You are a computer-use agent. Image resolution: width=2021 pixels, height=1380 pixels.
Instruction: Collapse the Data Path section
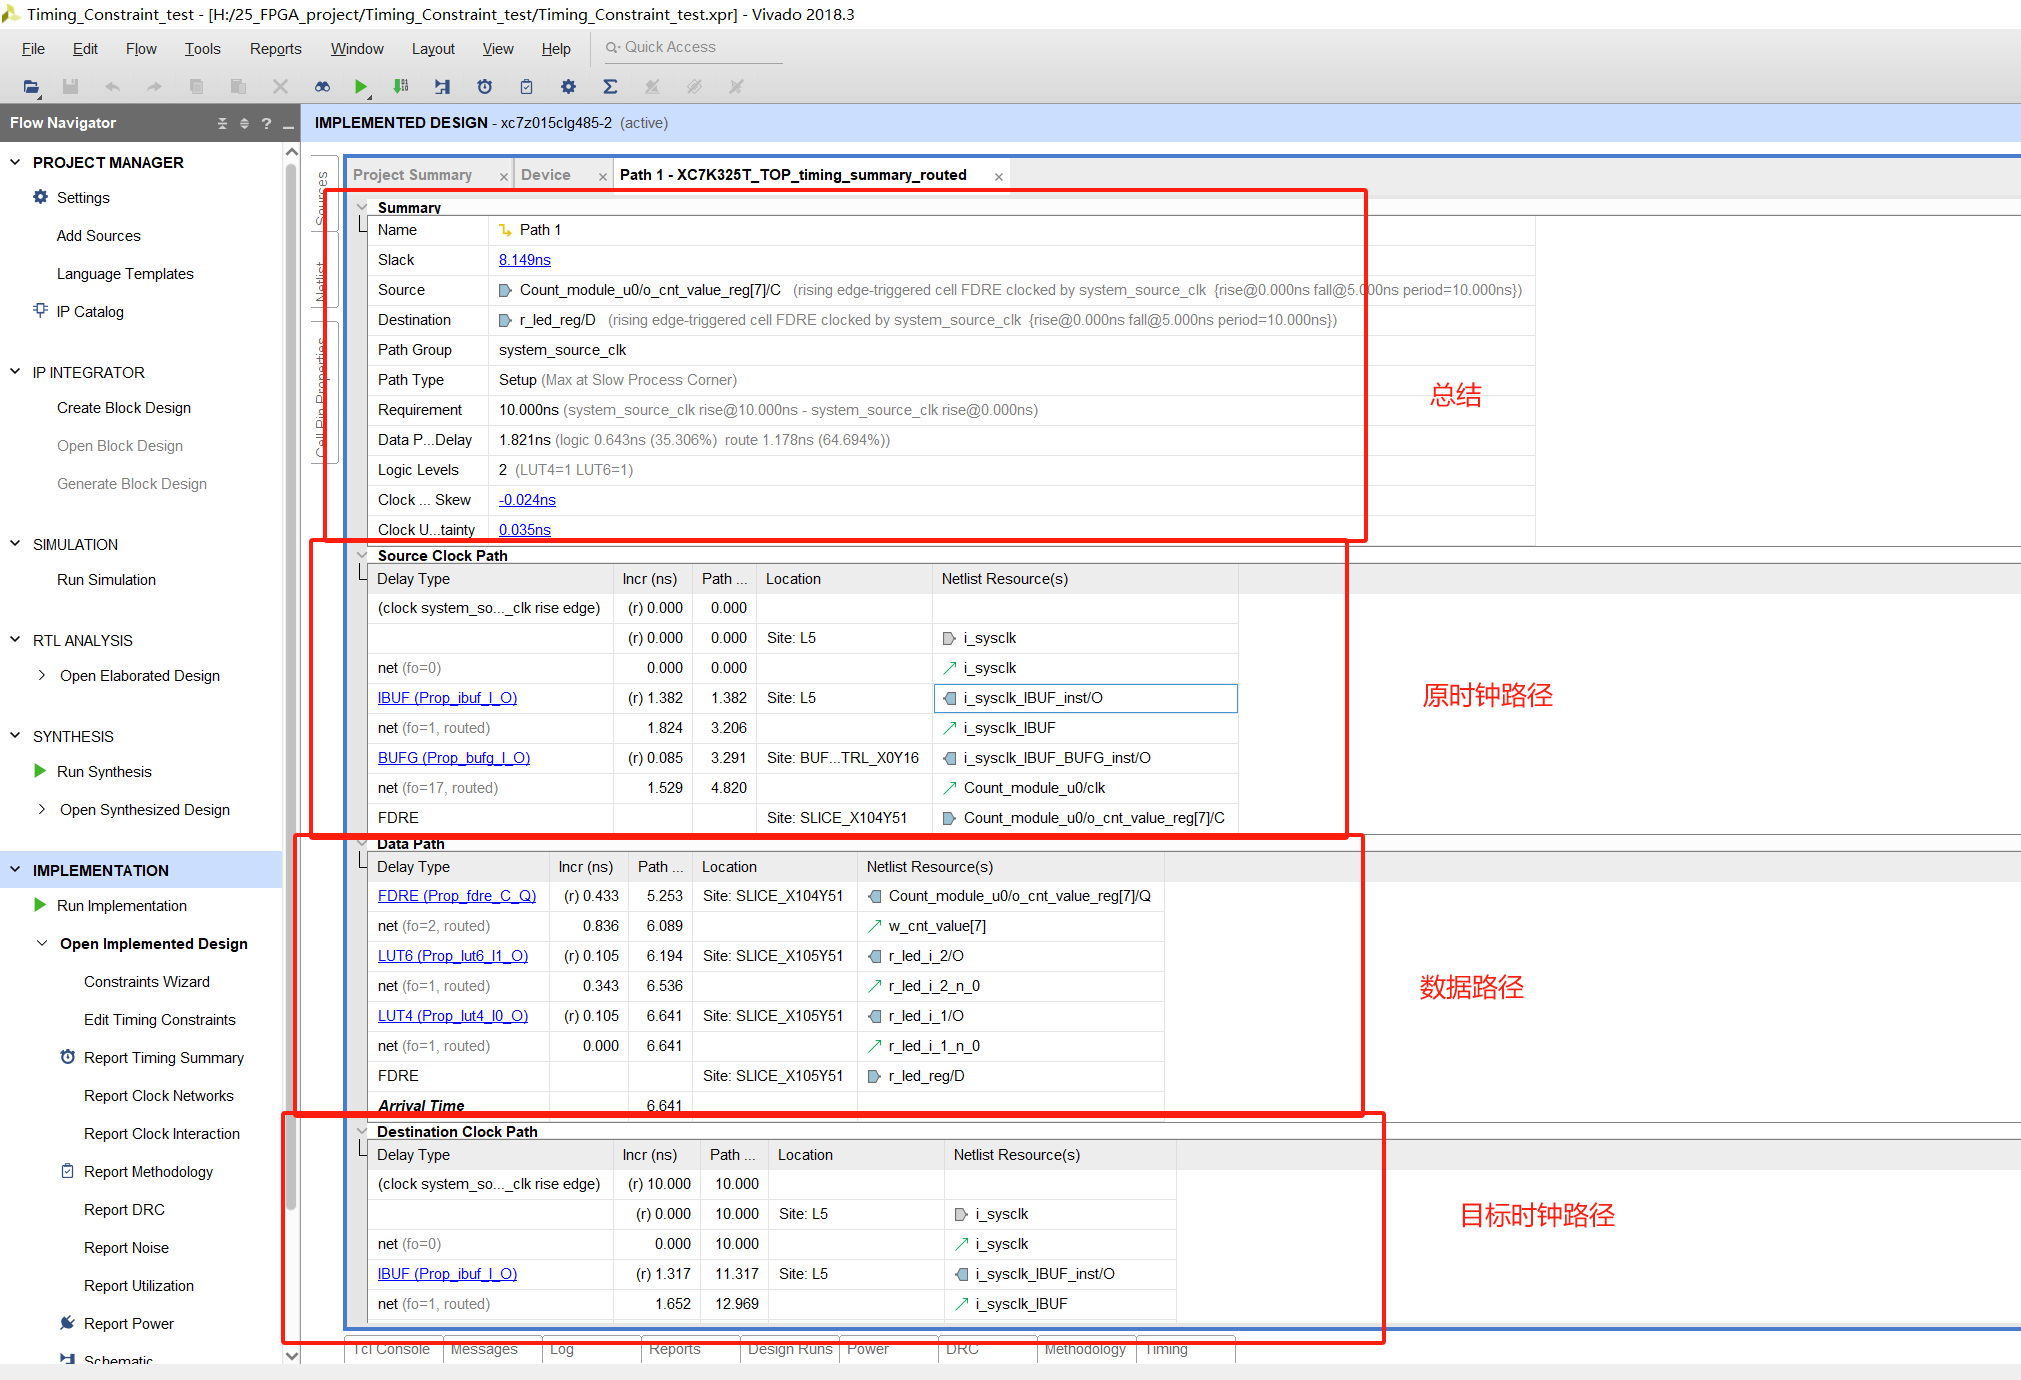point(362,843)
